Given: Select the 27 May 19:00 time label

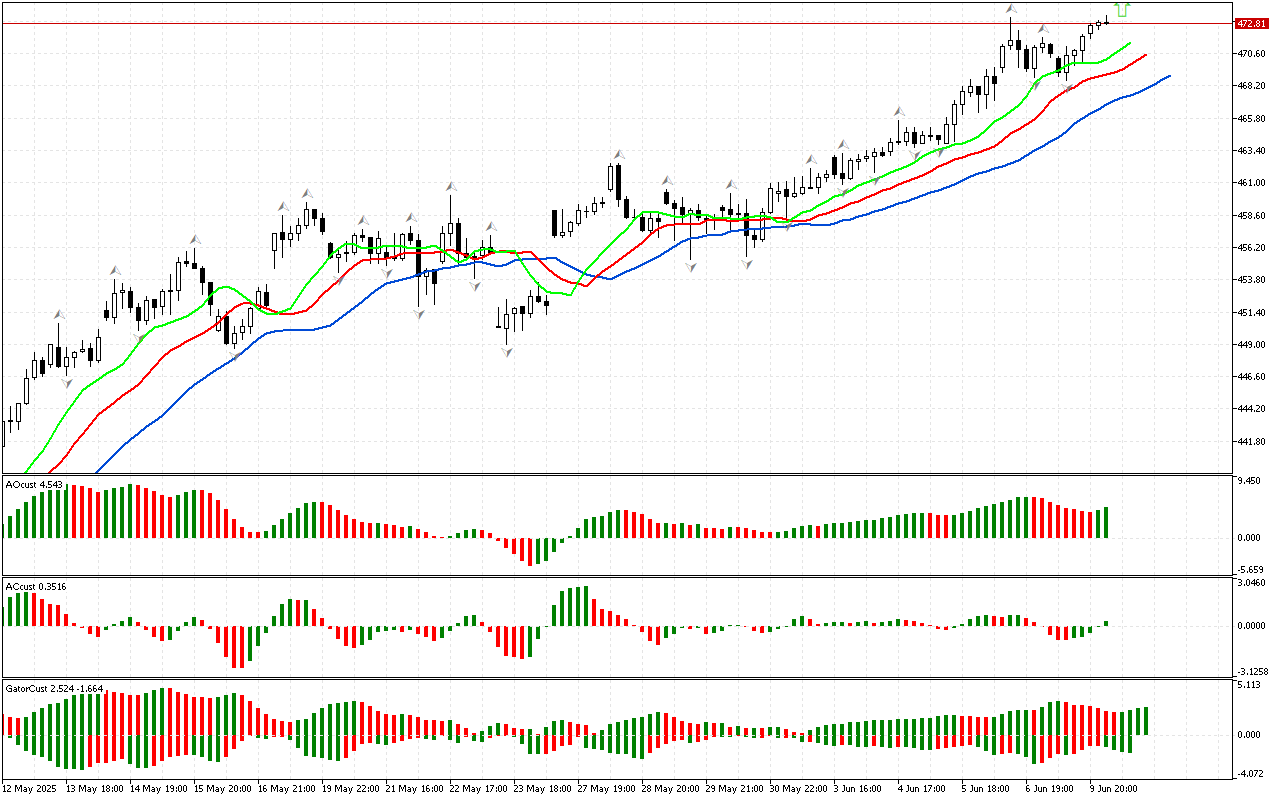Looking at the screenshot, I should 604,789.
